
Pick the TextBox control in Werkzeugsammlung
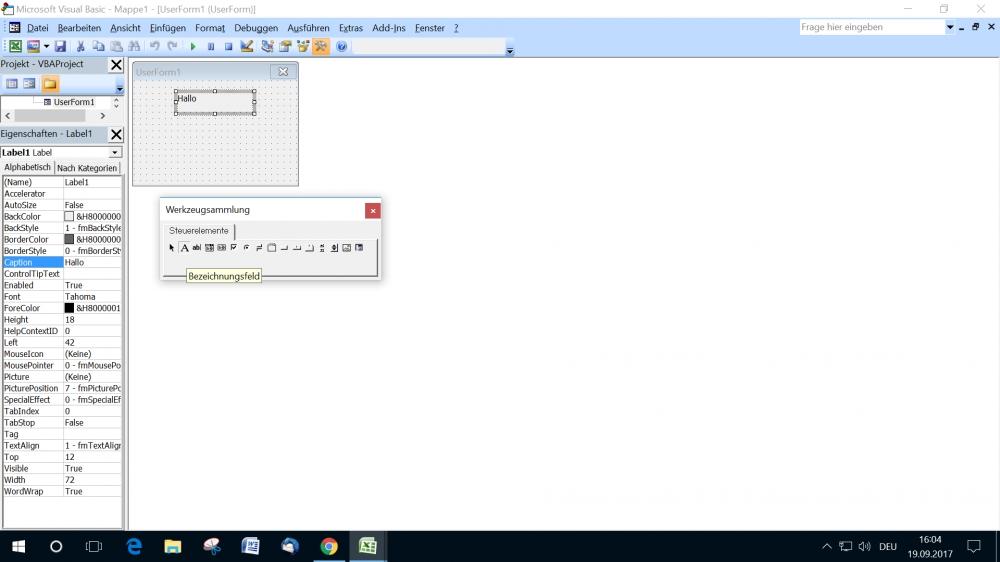click(x=197, y=248)
